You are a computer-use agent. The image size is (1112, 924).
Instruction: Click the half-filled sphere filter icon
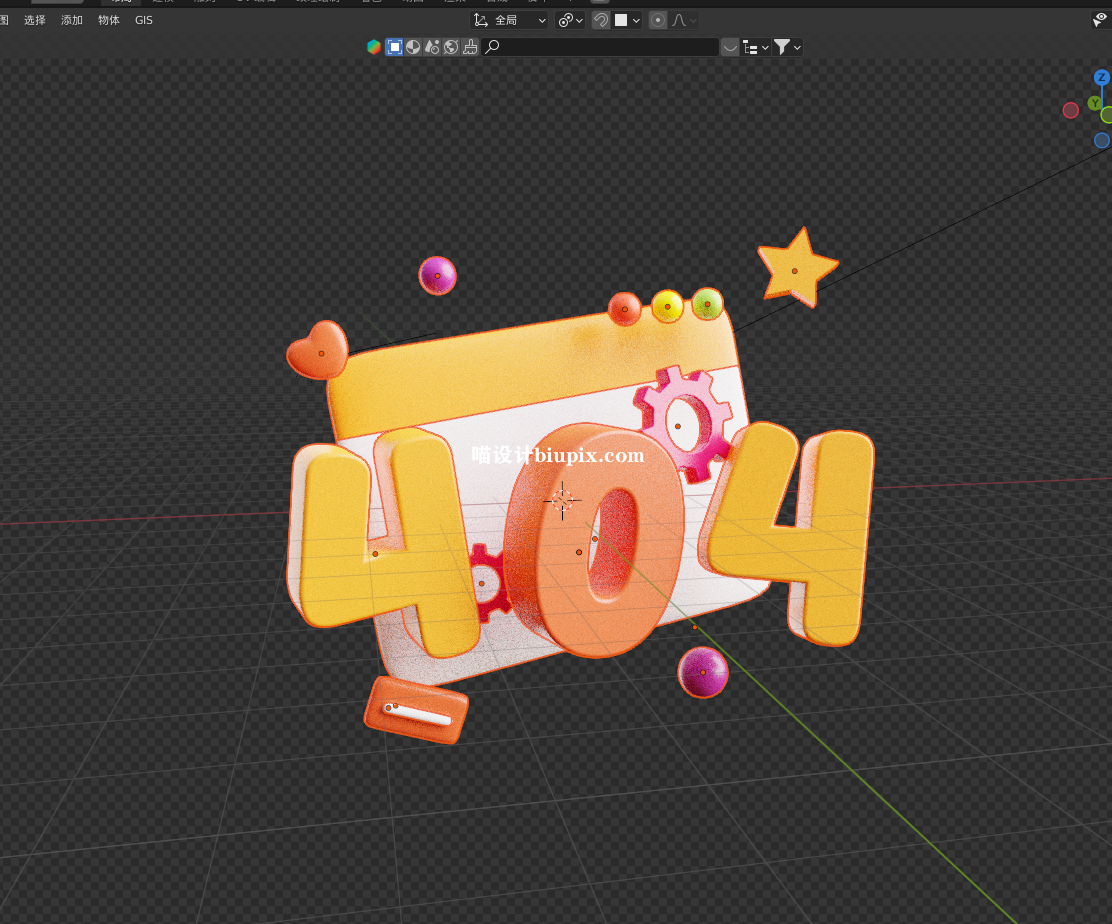tap(413, 47)
